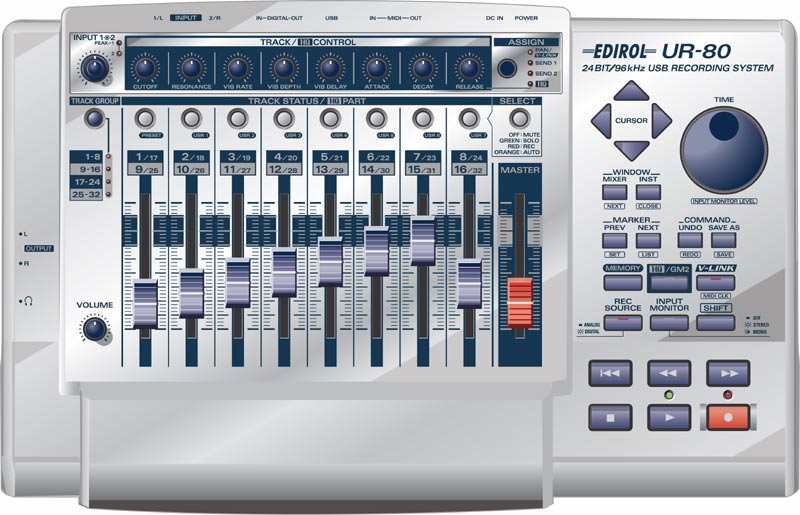800x515 pixels.
Task: Click the play transport button
Action: click(x=669, y=418)
